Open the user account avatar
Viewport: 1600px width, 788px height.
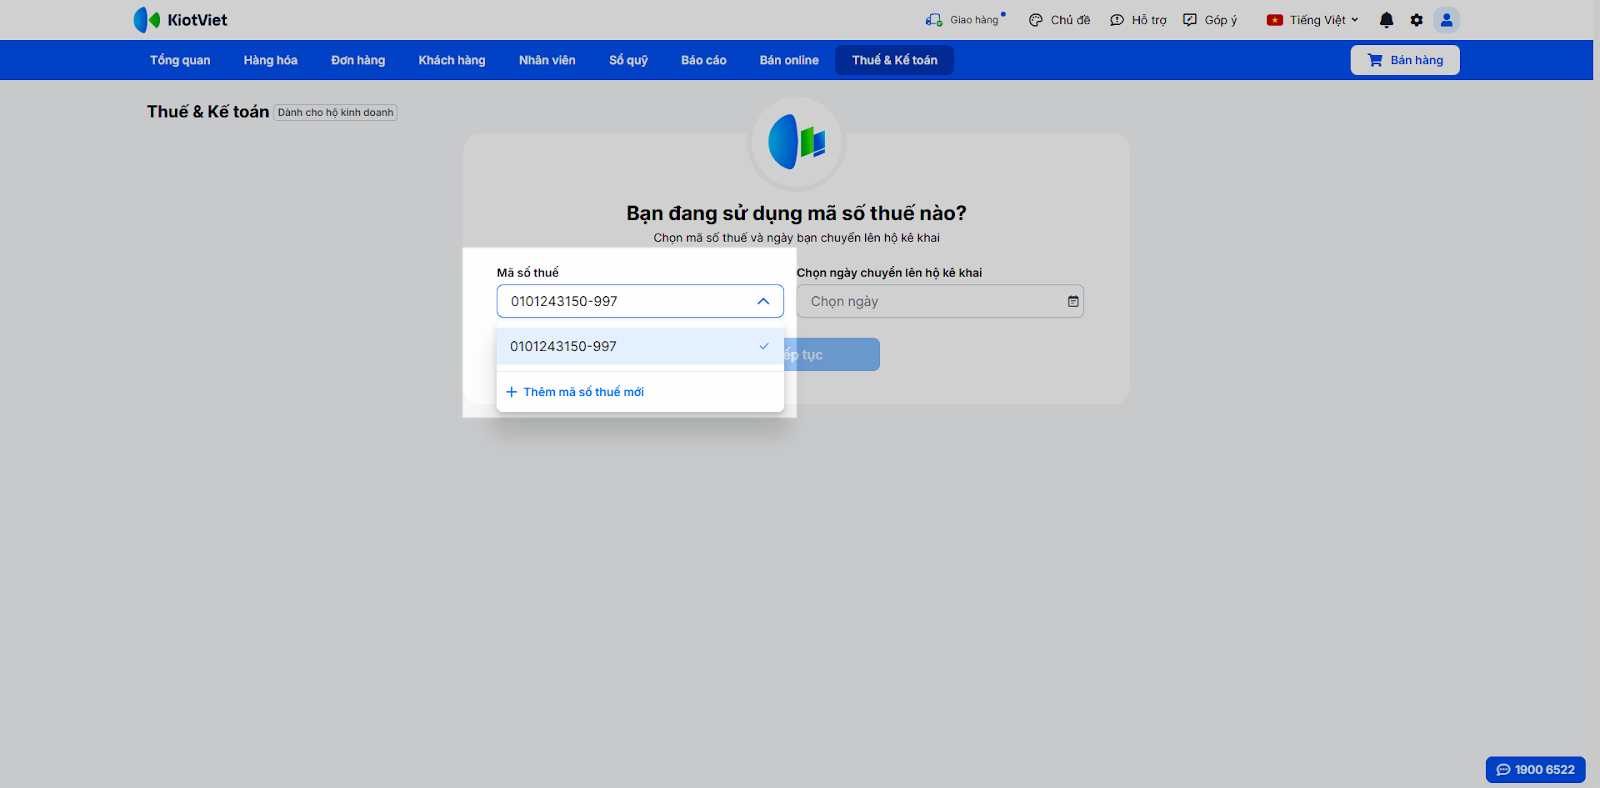point(1446,20)
